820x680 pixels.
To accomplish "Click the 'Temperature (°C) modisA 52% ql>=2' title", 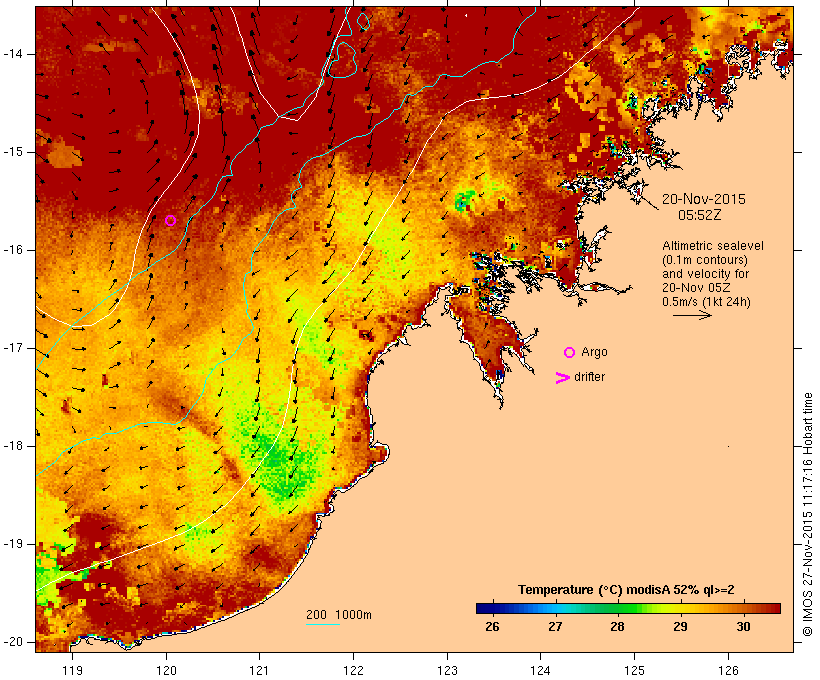I will coord(626,590).
